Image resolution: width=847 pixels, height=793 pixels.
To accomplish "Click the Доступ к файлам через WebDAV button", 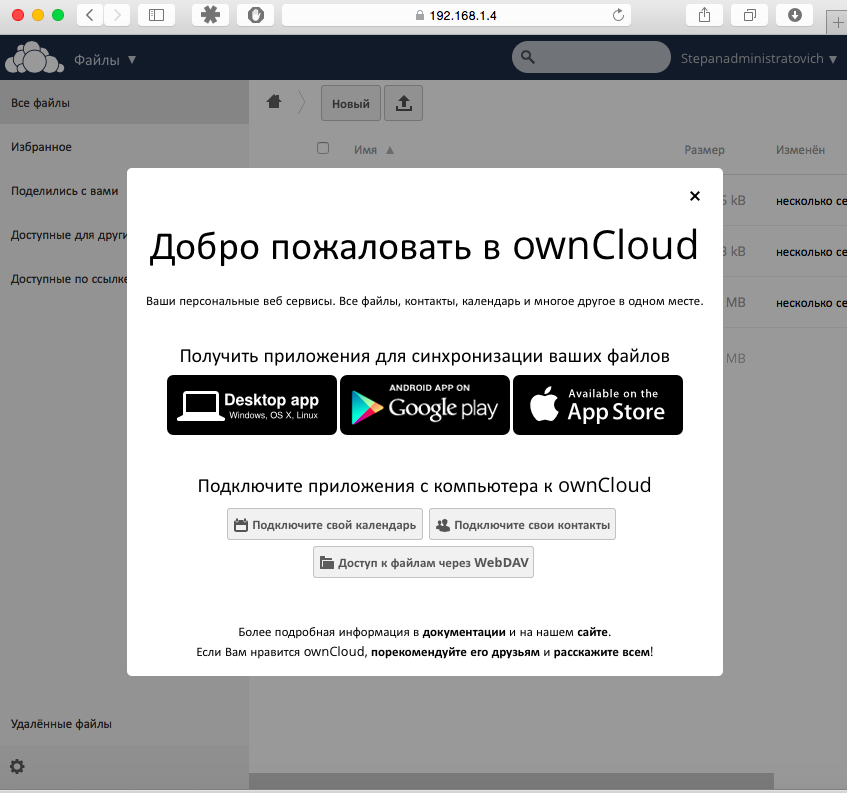I will pyautogui.click(x=423, y=561).
